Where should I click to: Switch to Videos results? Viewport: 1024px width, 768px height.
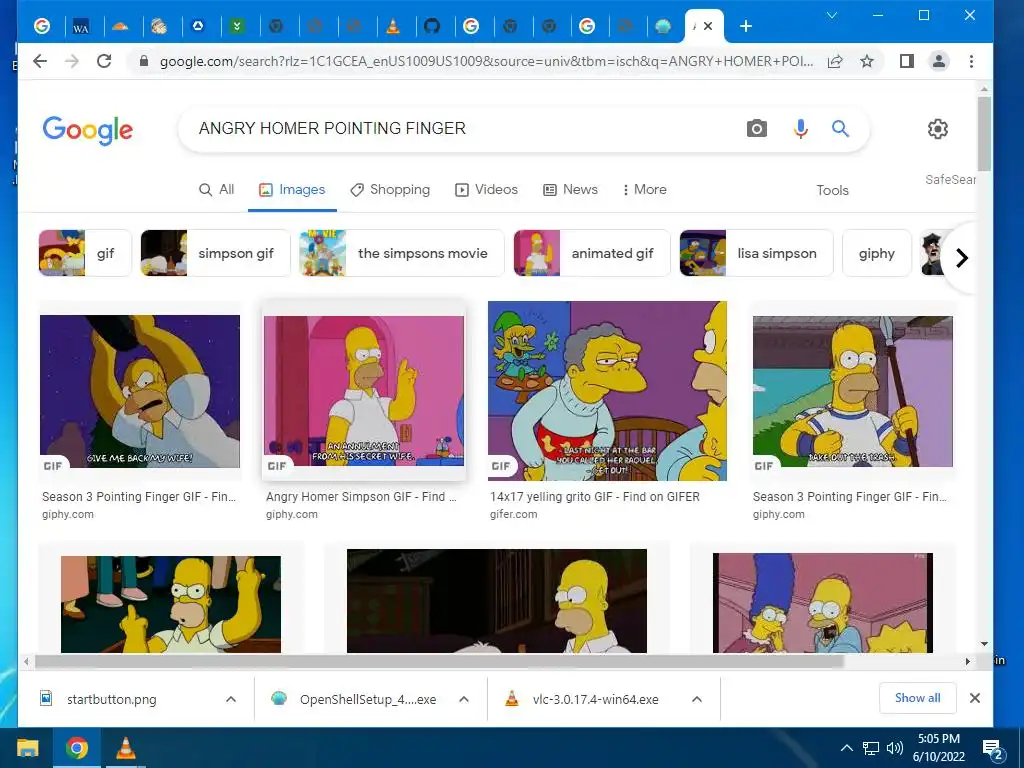pyautogui.click(x=487, y=189)
